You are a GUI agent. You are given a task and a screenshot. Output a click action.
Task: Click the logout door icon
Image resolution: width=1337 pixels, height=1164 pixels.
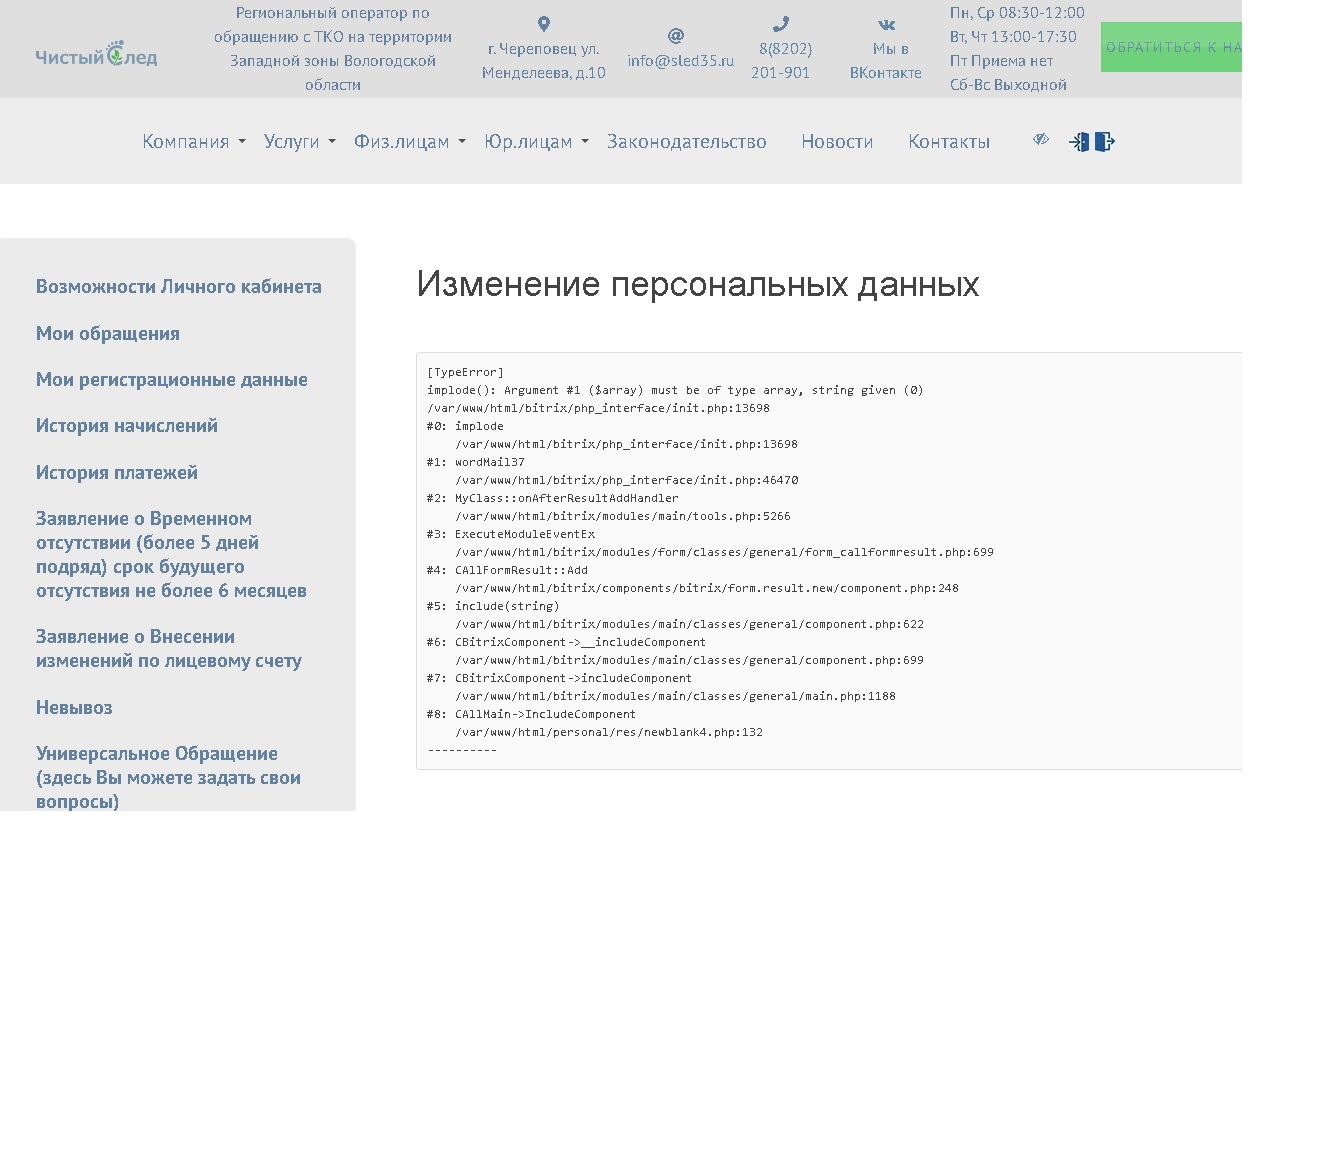[1104, 142]
